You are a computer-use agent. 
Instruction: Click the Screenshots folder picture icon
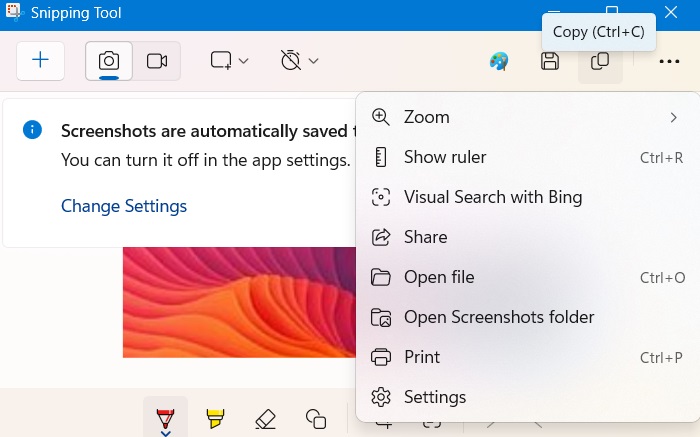(x=381, y=317)
